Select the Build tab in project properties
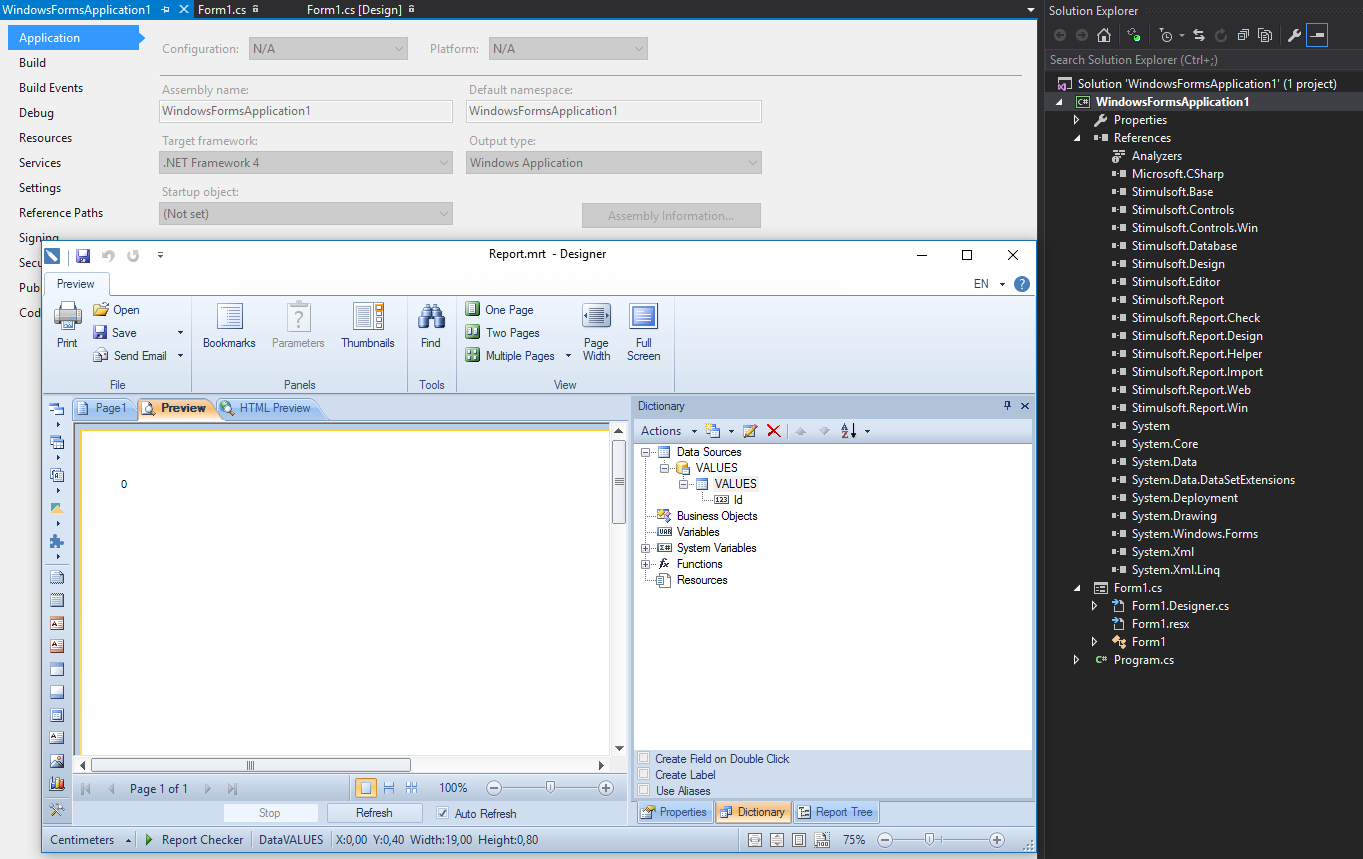The height and width of the screenshot is (859, 1363). tap(33, 63)
